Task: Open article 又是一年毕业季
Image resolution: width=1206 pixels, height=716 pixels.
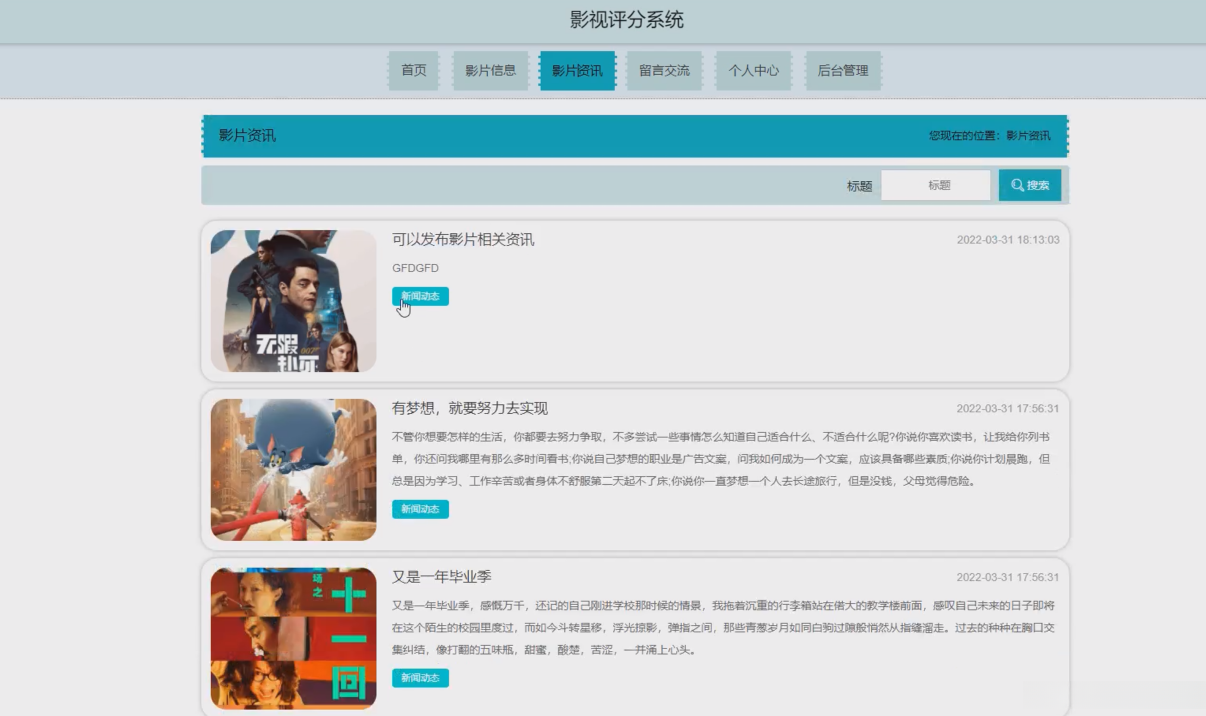Action: click(441, 578)
